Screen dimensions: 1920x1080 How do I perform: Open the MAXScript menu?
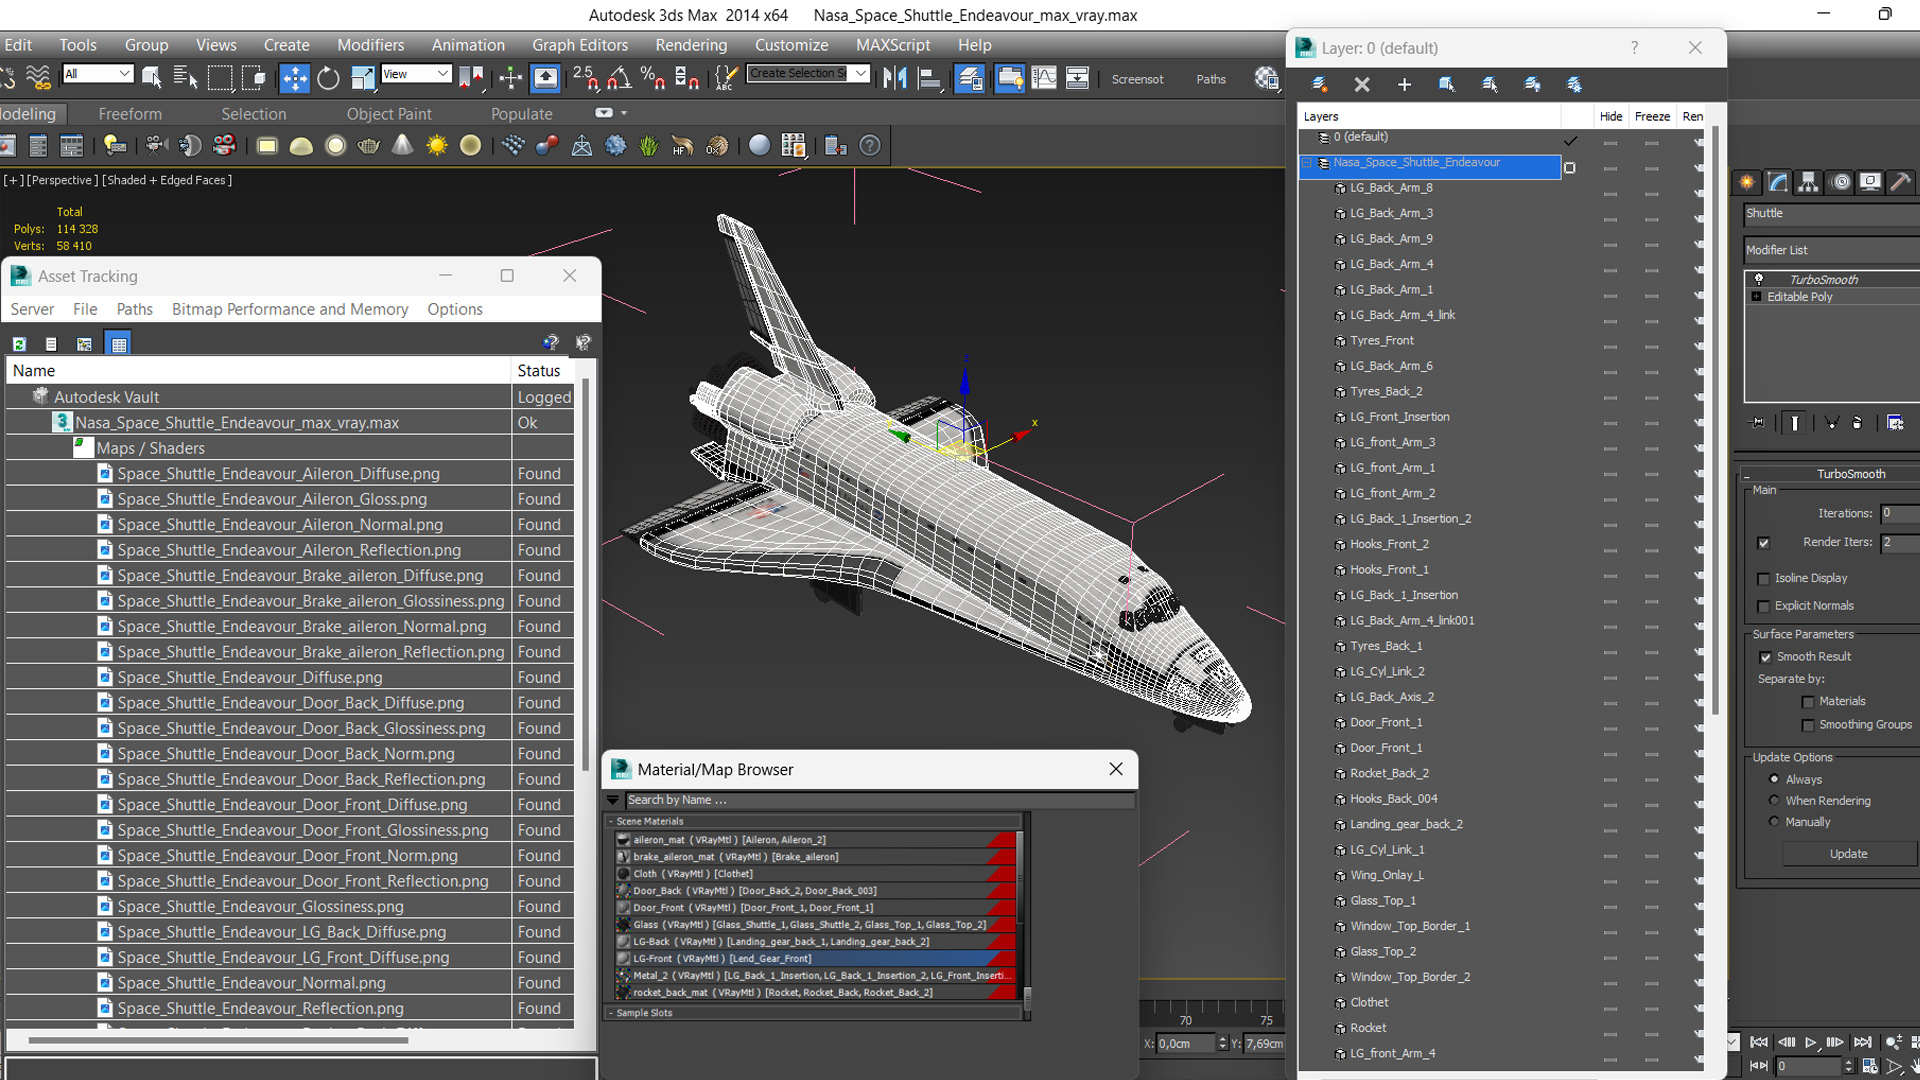pos(893,45)
